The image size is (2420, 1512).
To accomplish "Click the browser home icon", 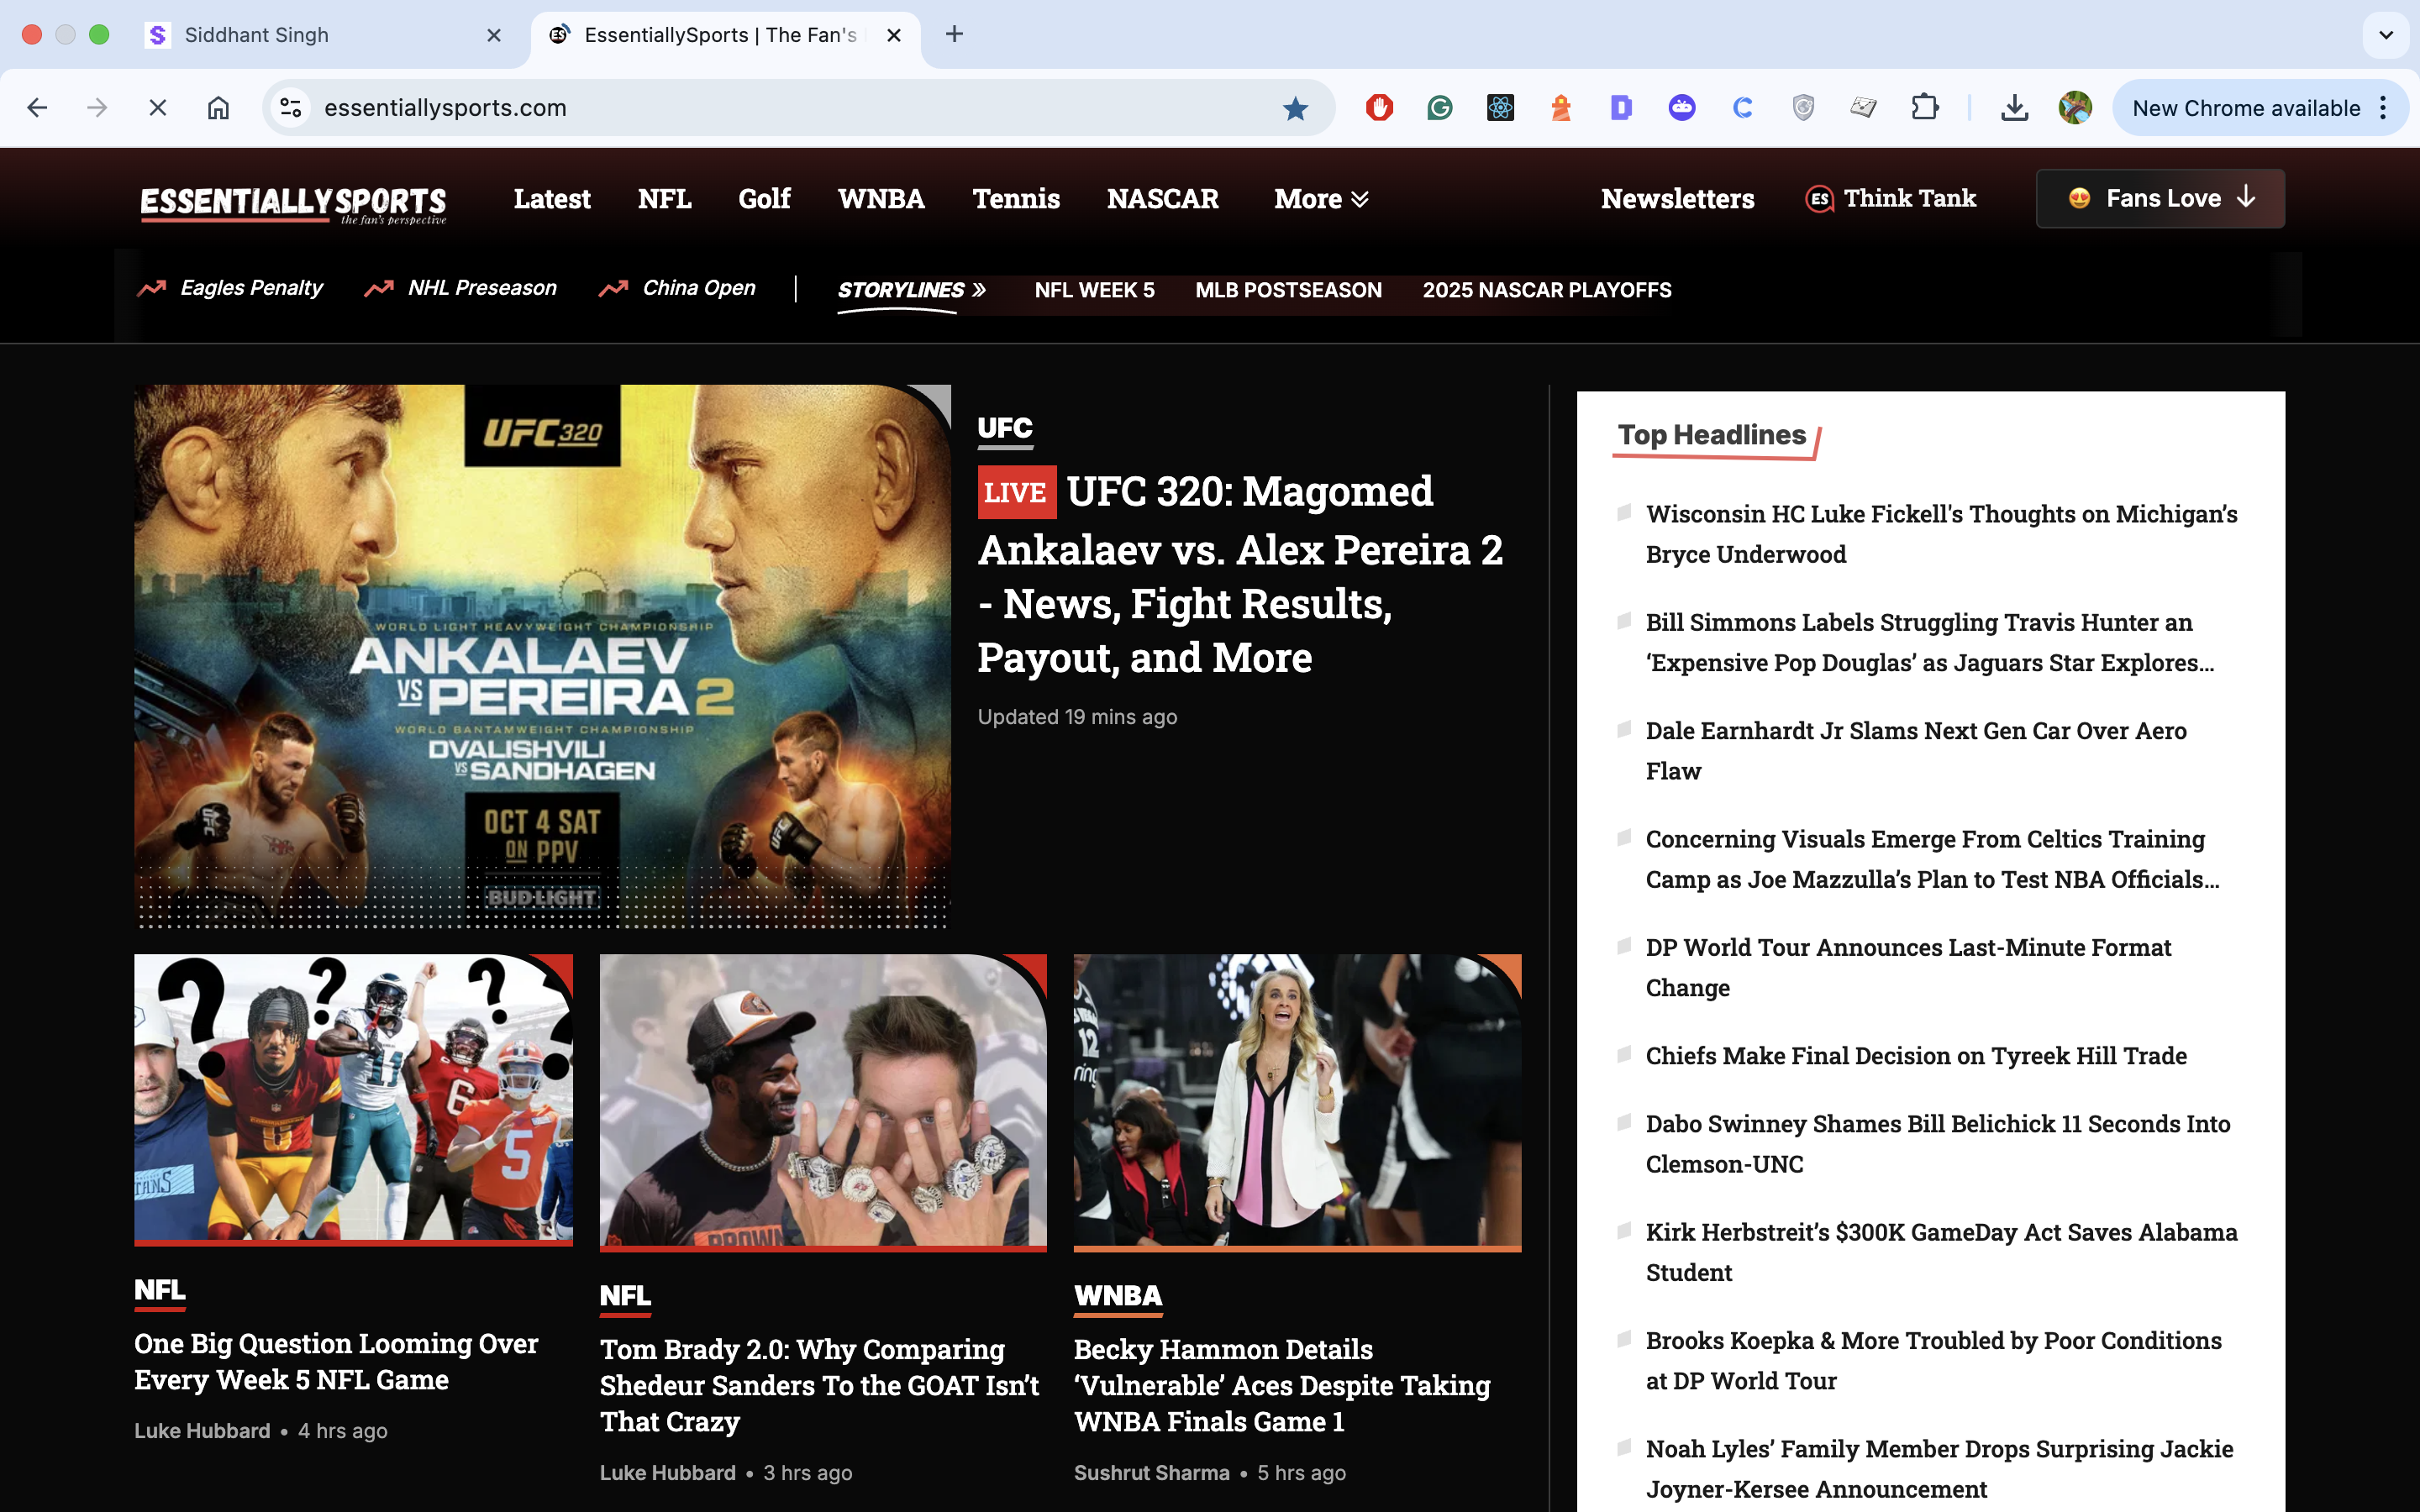I will 218,108.
